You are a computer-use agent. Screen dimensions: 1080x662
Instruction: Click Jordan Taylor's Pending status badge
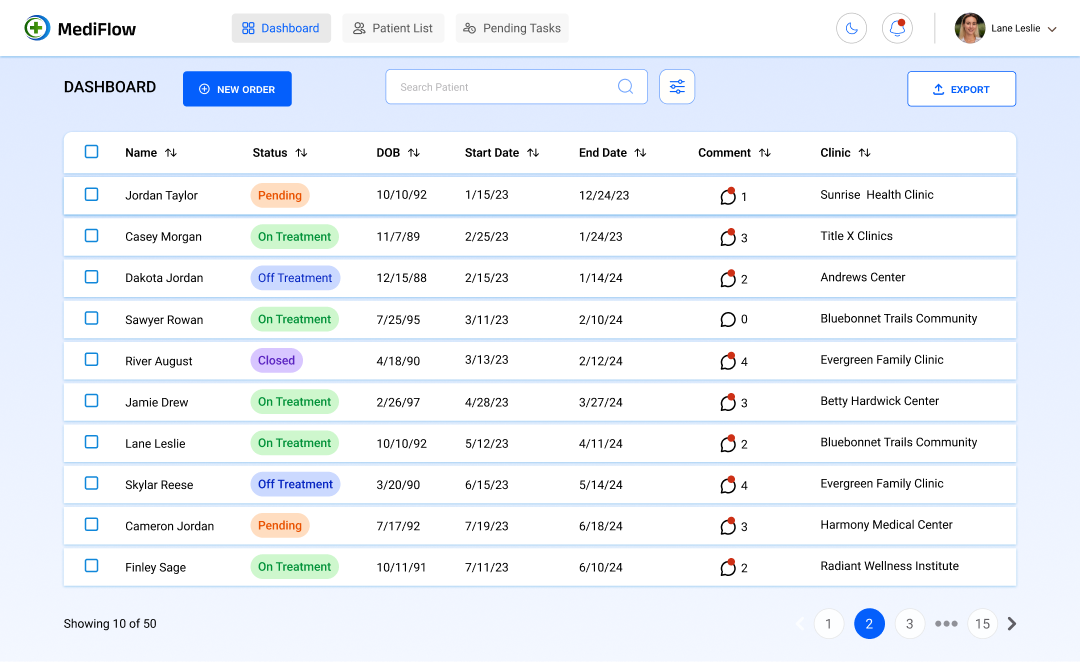[280, 195]
